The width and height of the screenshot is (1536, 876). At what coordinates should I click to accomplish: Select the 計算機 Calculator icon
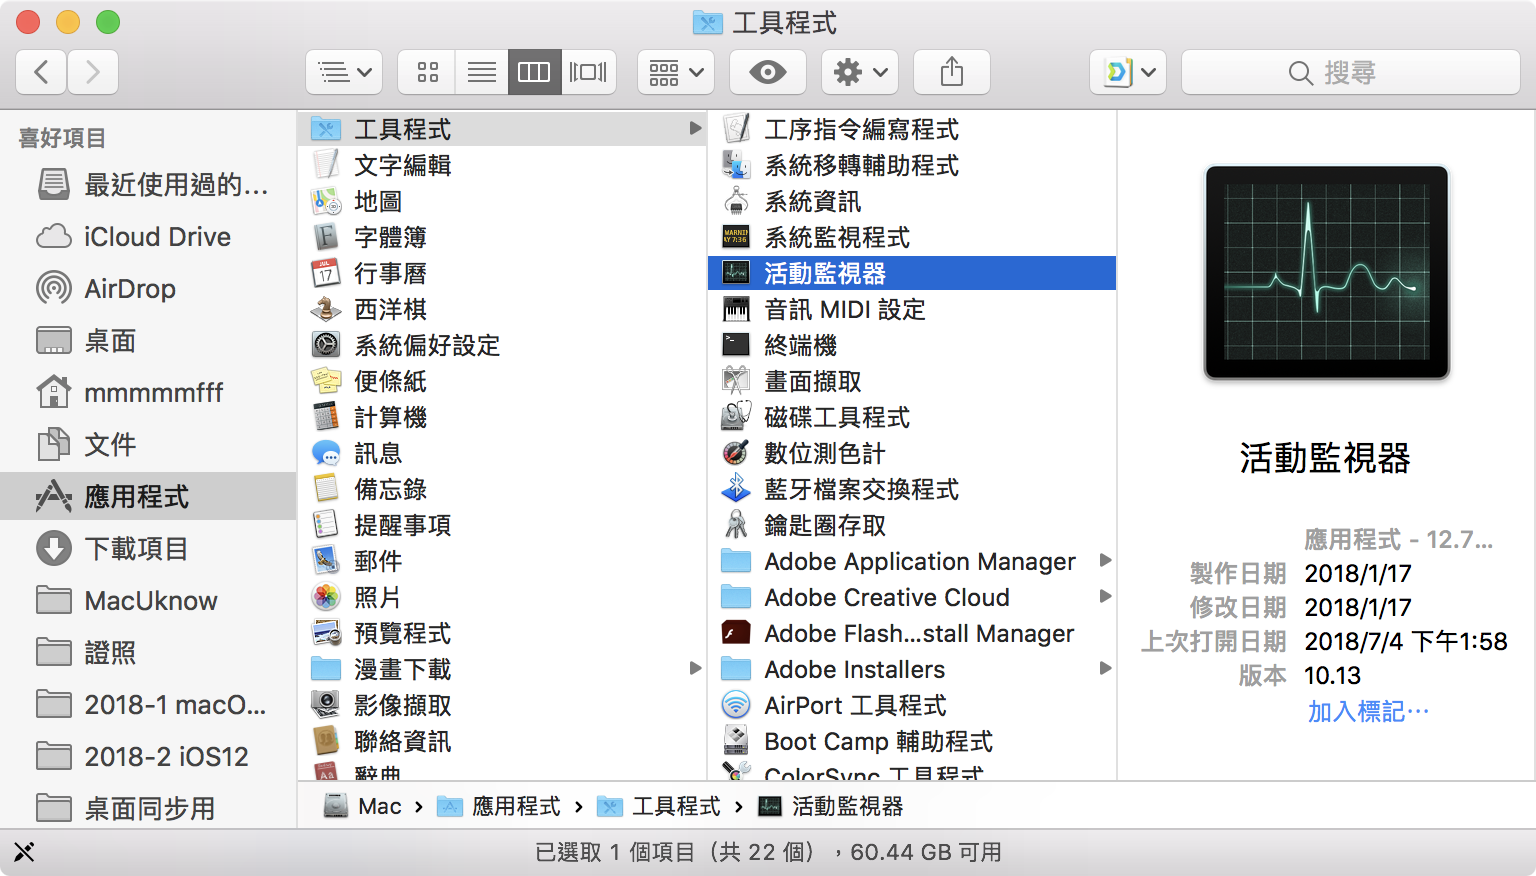click(326, 417)
